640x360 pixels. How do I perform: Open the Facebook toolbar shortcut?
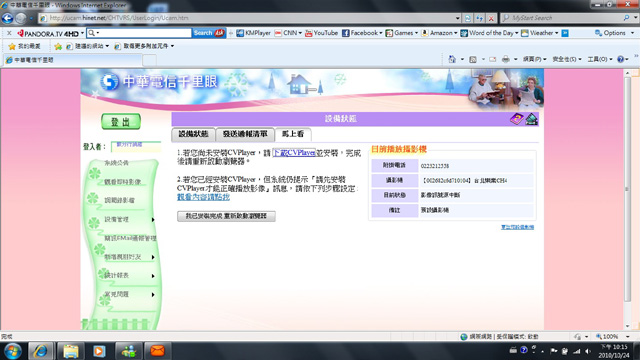(x=362, y=33)
